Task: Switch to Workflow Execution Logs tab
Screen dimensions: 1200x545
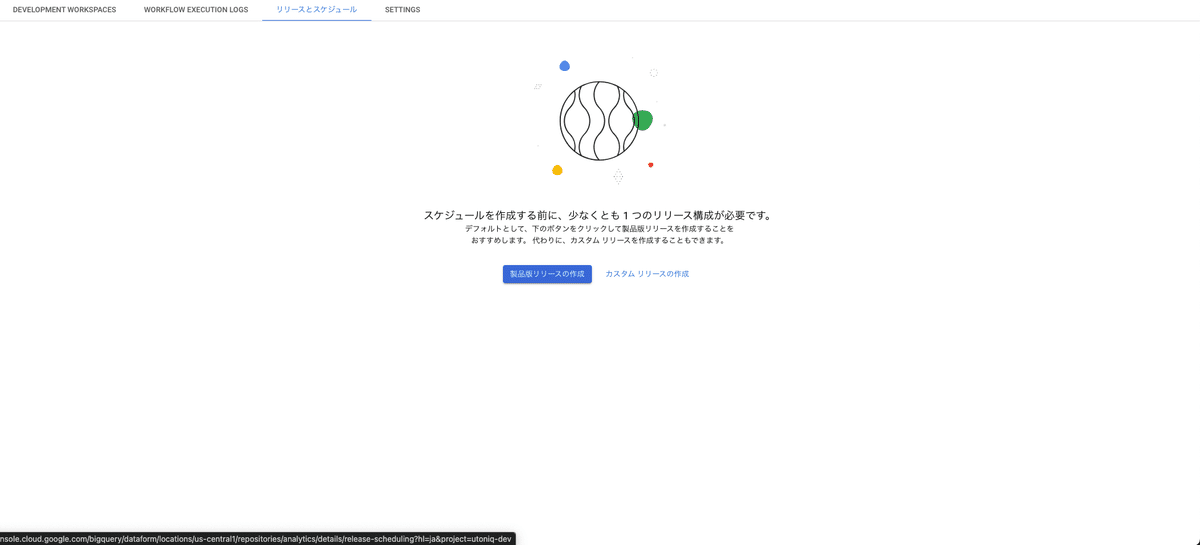Action: 196,10
